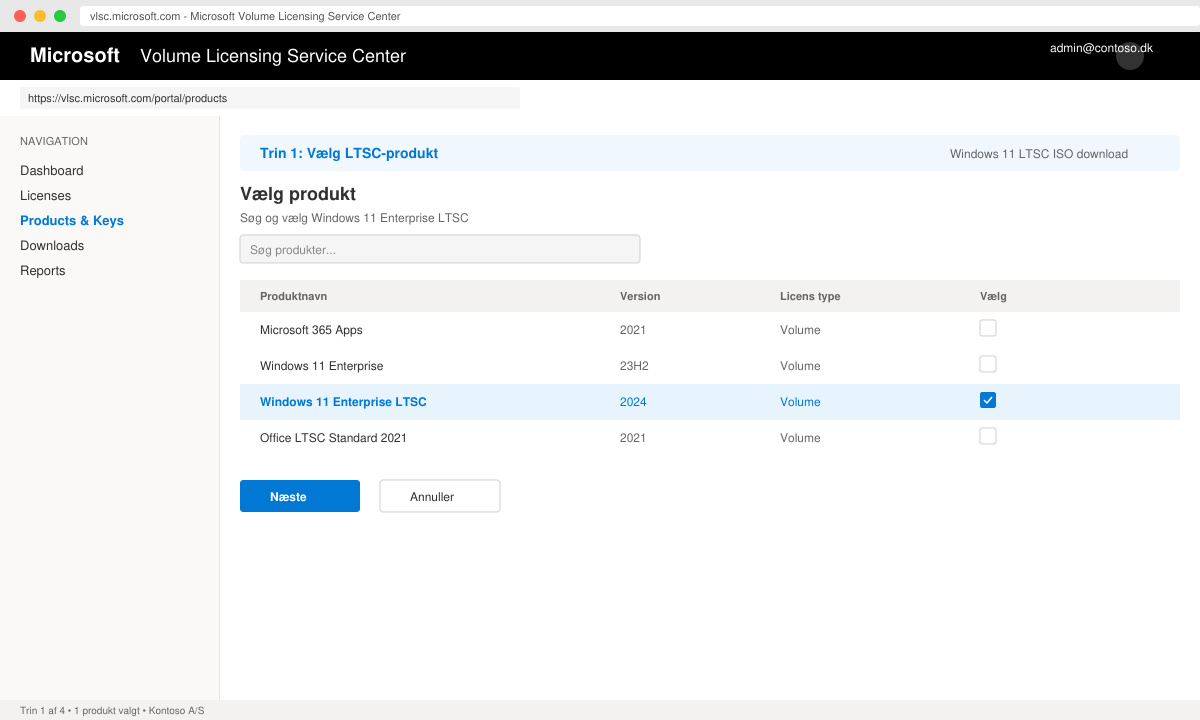Click the user avatar next to admin@contoso.dk
This screenshot has width=1200, height=720.
click(x=1130, y=56)
